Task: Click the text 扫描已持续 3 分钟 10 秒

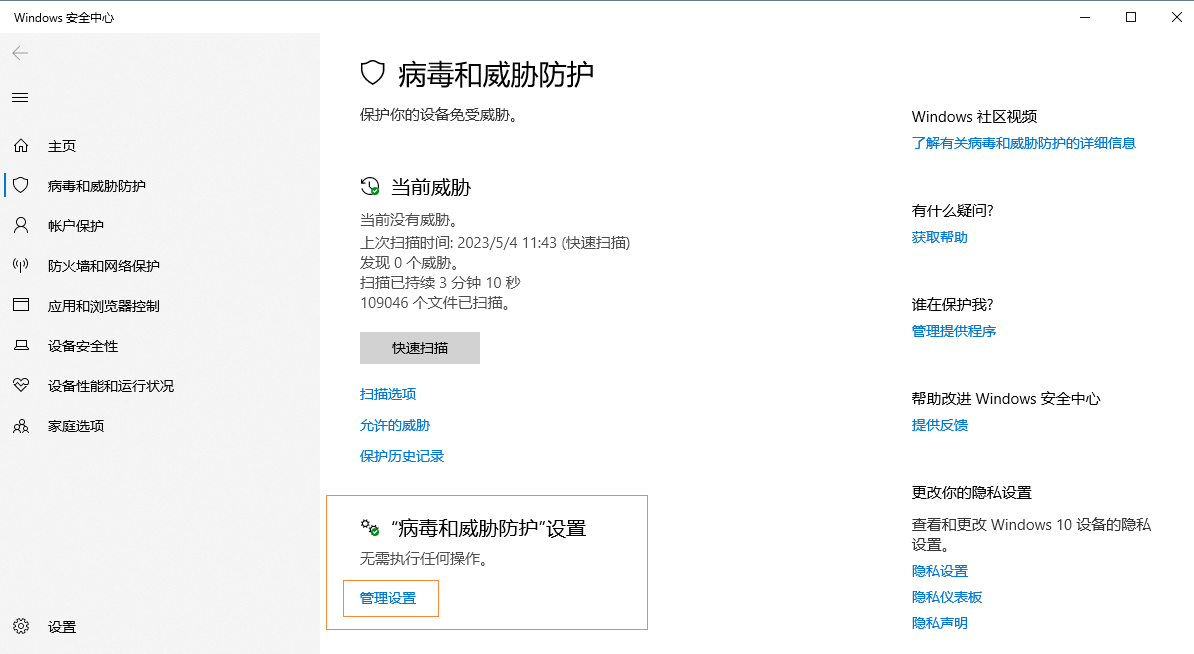Action: 440,283
